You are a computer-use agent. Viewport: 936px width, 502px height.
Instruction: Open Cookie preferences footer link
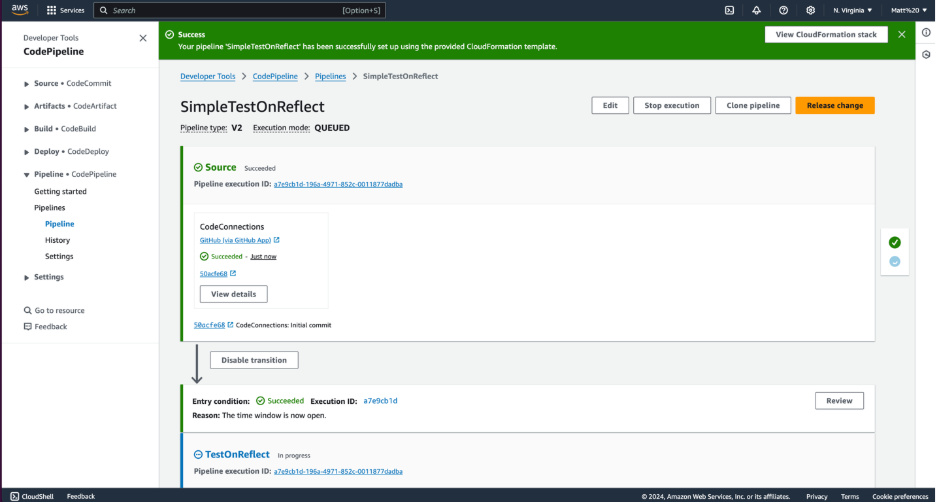point(900,497)
